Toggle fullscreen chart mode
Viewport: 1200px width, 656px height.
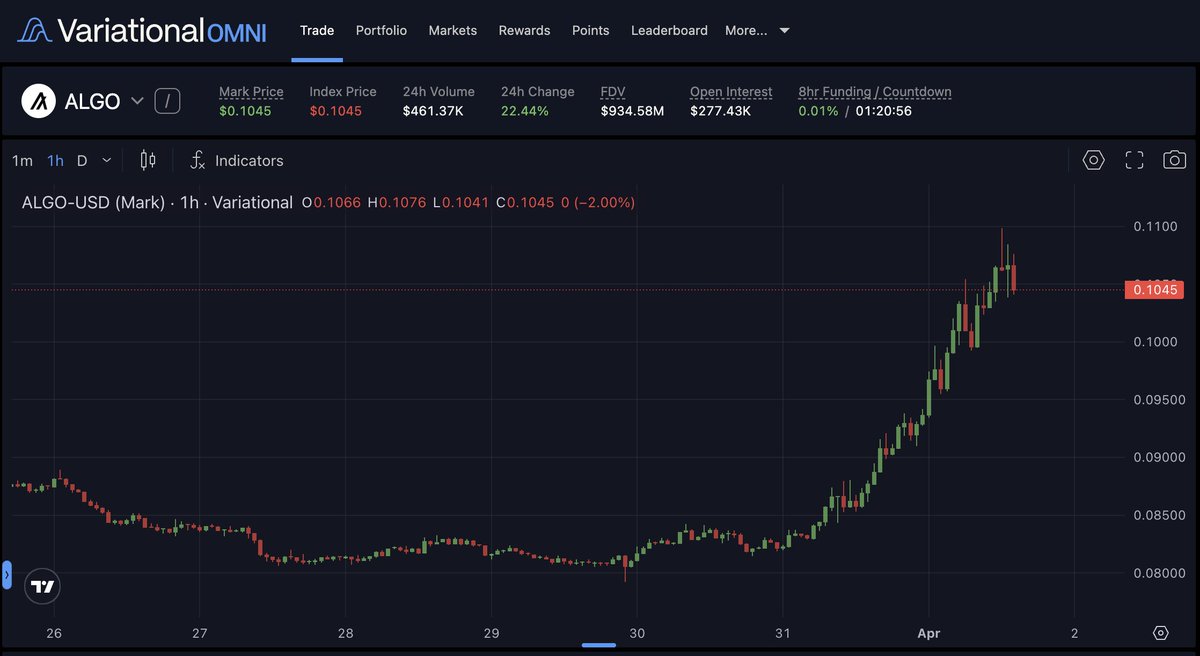click(x=1134, y=160)
